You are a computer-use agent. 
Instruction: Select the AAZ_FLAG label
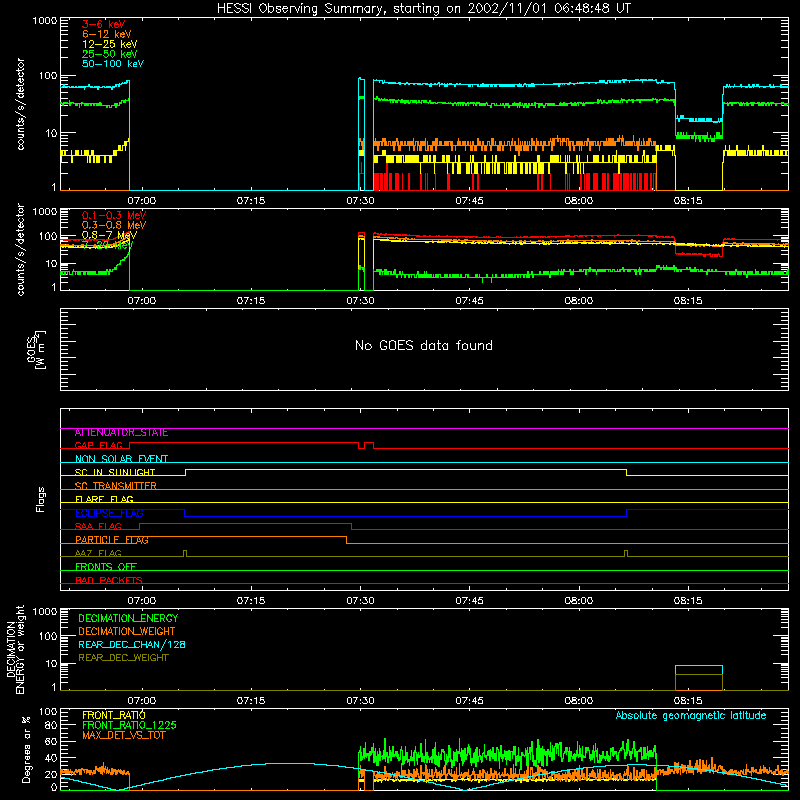pos(98,554)
